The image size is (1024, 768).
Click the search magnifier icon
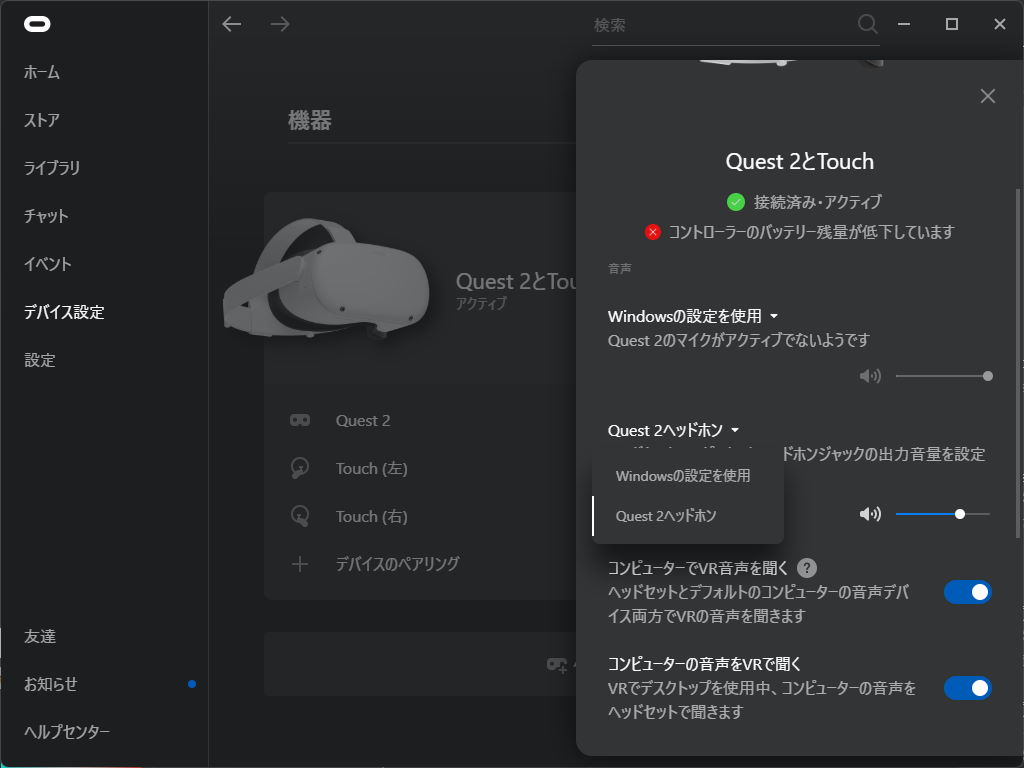866,24
